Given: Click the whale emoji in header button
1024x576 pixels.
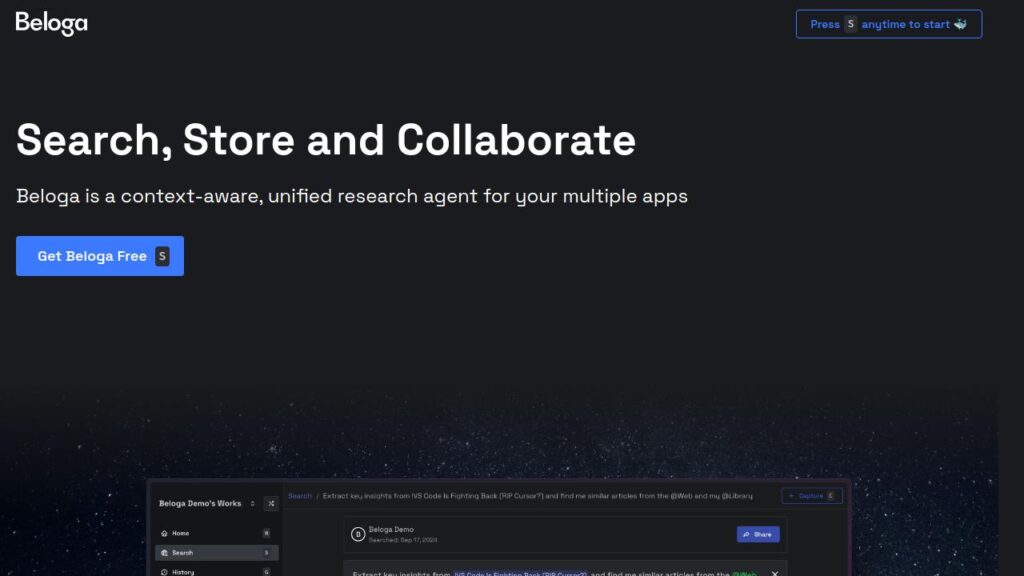Looking at the screenshot, I should [960, 24].
